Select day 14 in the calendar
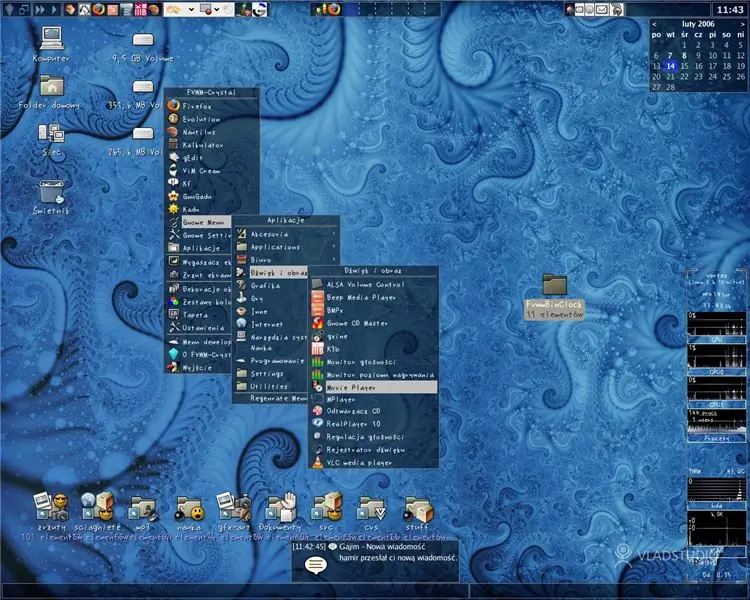 pyautogui.click(x=670, y=66)
